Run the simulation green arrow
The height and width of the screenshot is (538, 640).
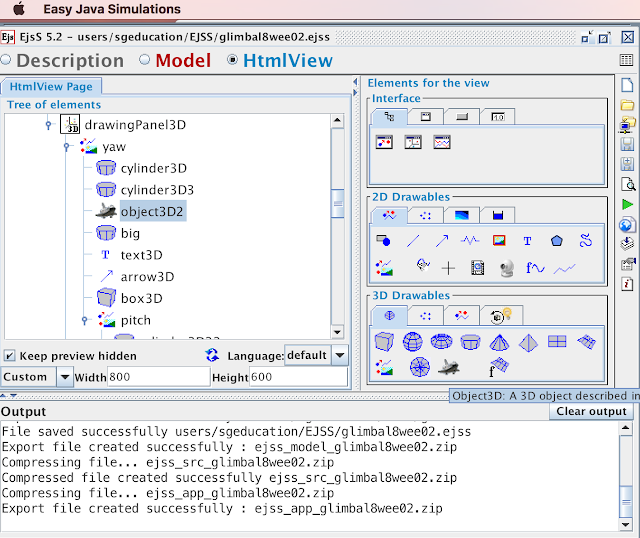[x=627, y=204]
